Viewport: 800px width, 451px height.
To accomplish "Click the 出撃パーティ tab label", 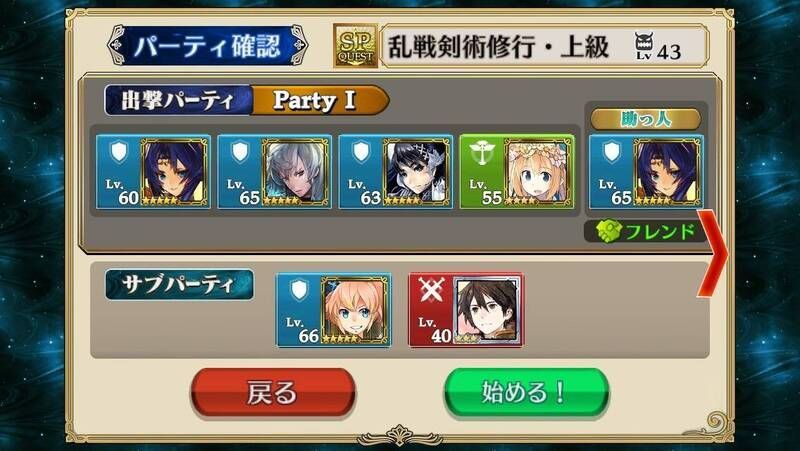I will coord(179,100).
